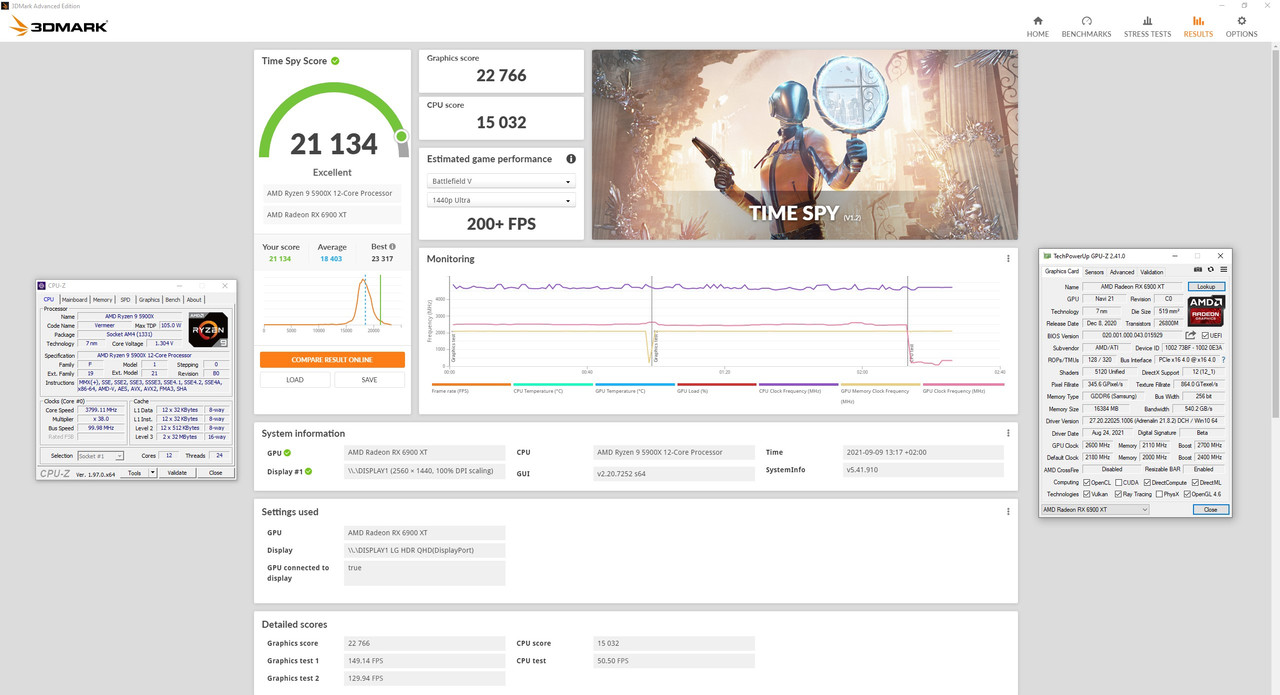Click the CPU-Z window title icon
1280x695 pixels.
[x=41, y=285]
